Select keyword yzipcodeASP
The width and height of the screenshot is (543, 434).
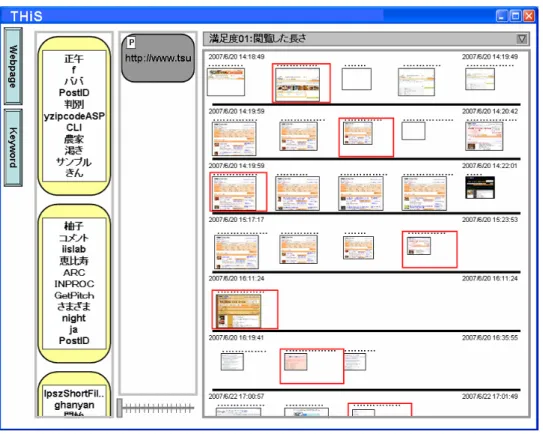[x=74, y=116]
